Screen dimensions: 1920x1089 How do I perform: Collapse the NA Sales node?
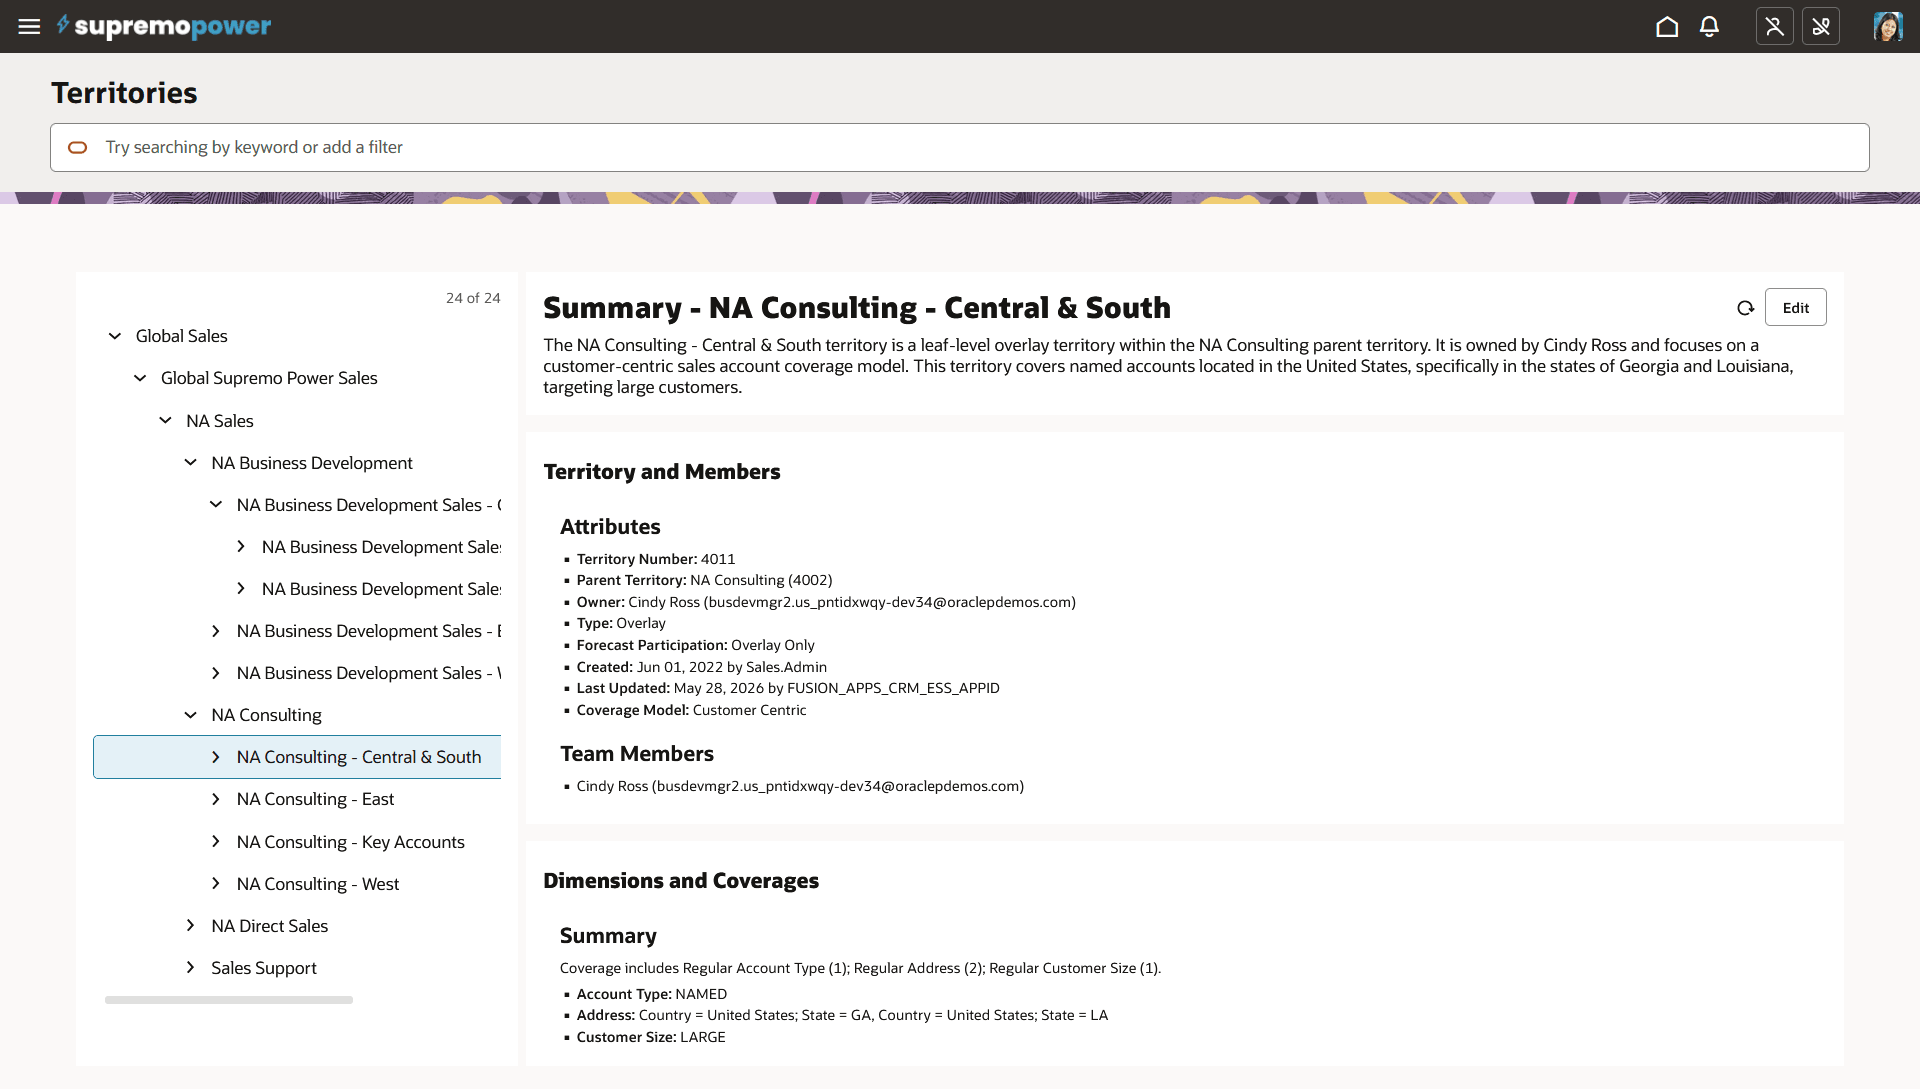[x=165, y=421]
